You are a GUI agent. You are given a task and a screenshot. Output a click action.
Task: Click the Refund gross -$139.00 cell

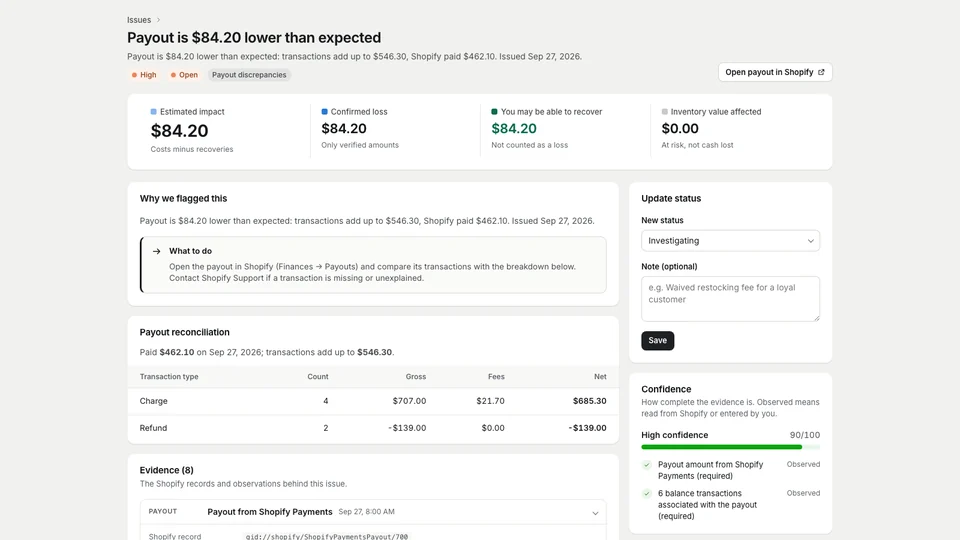407,428
